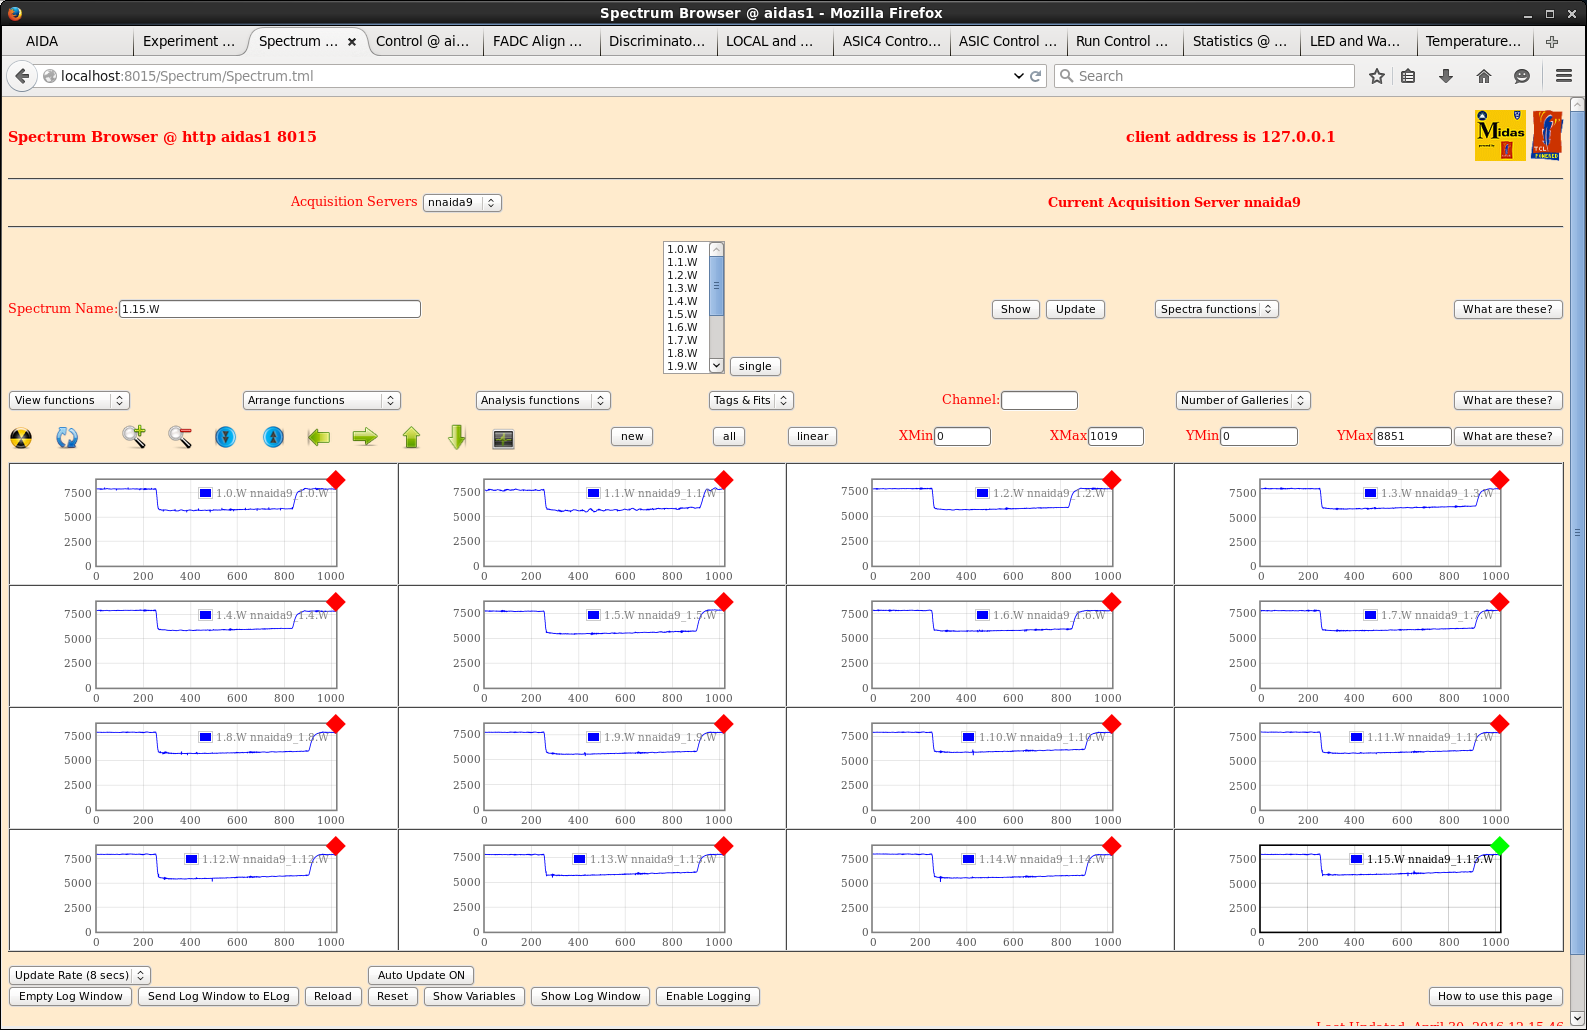Toggle the Auto Update ON button
Image resolution: width=1587 pixels, height=1030 pixels.
(421, 975)
